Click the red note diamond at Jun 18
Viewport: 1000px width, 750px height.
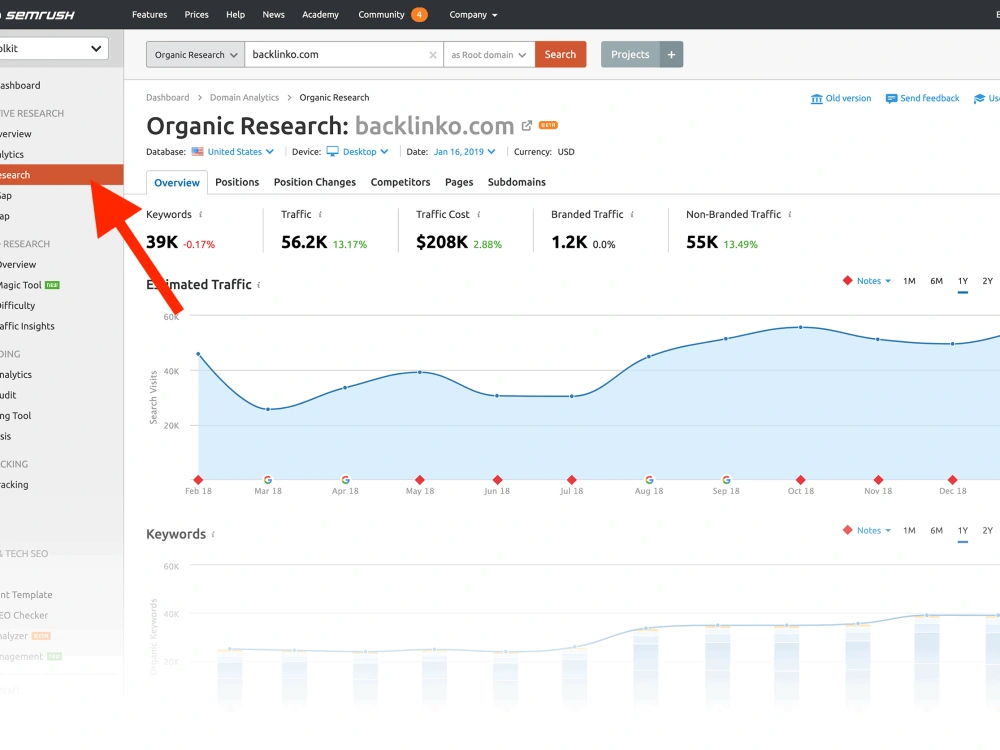497,480
